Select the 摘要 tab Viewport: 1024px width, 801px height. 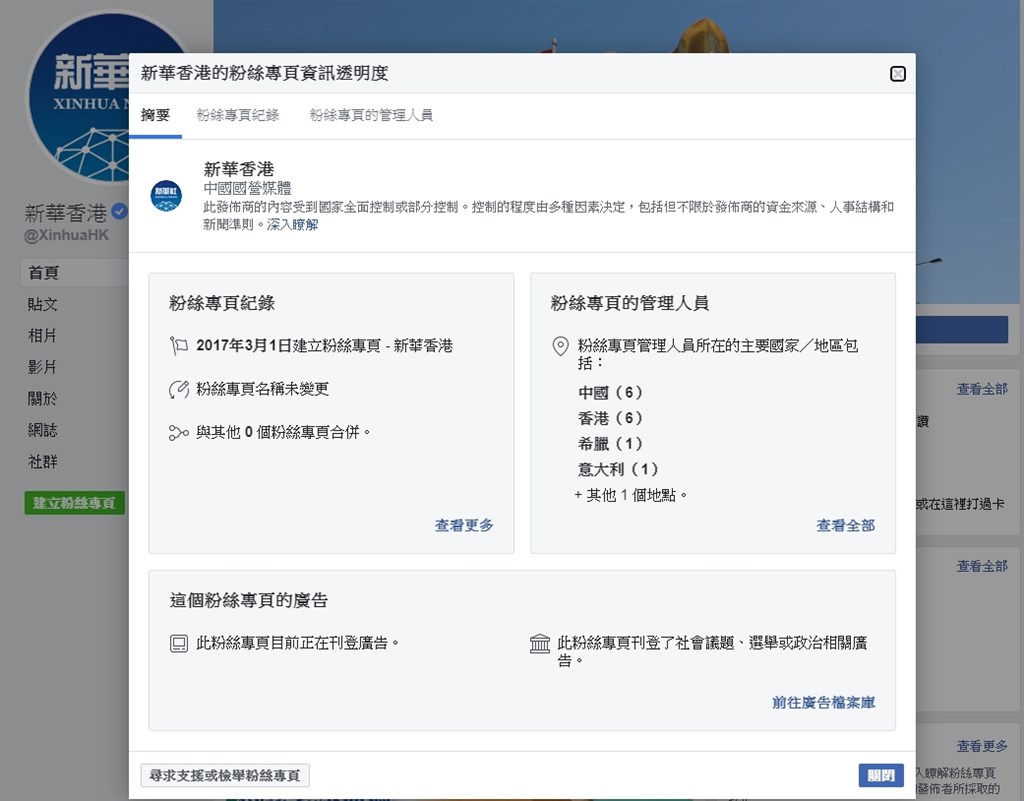(x=155, y=115)
